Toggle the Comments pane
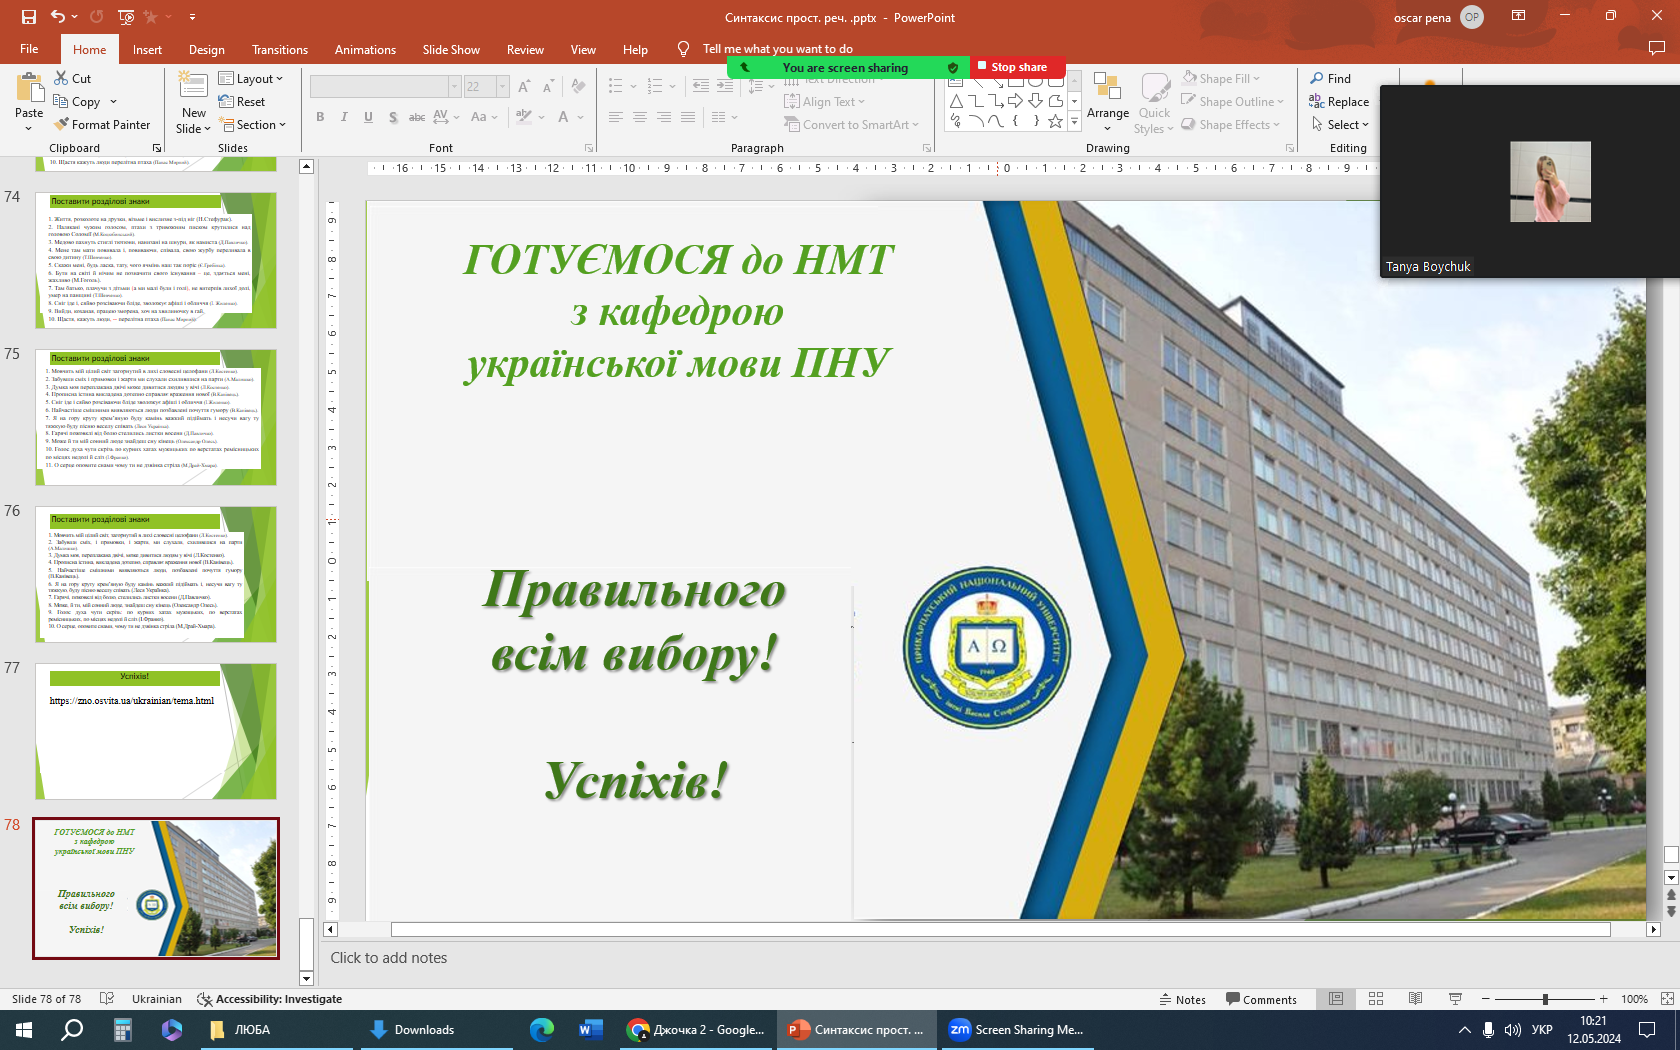Screen dimensions: 1680x1050 (1261, 999)
